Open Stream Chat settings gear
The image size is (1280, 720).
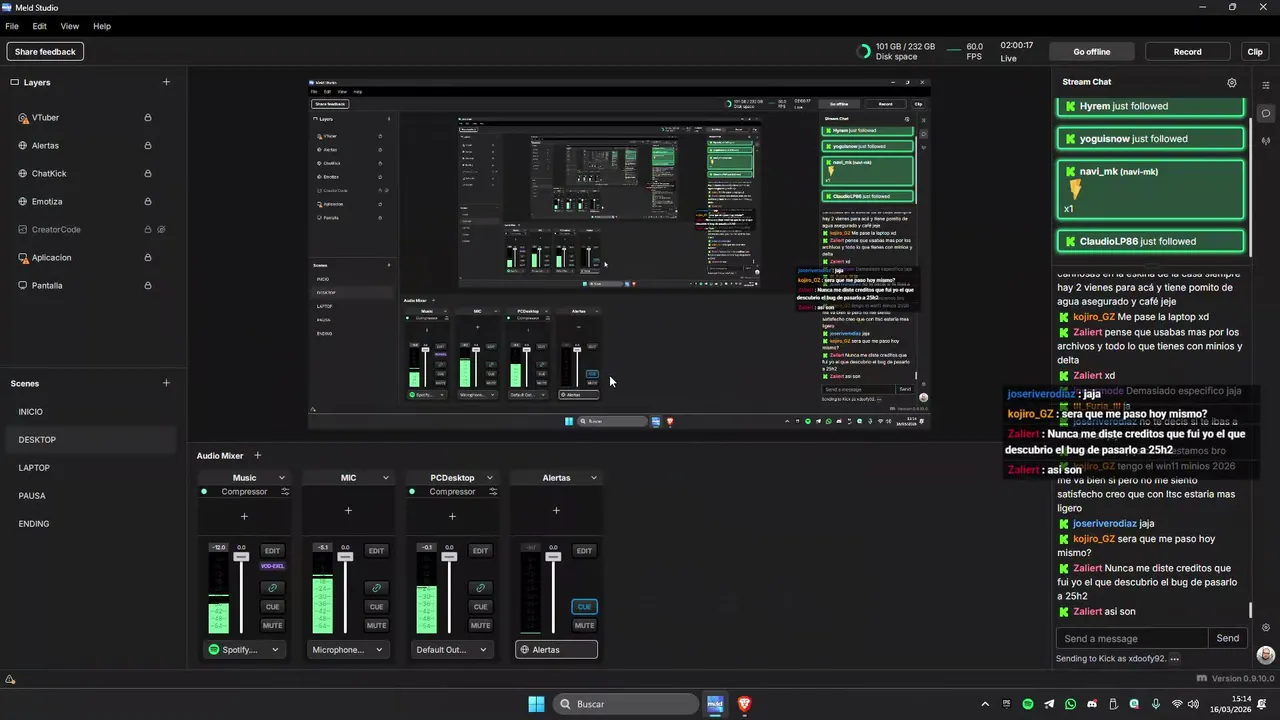pos(1232,83)
